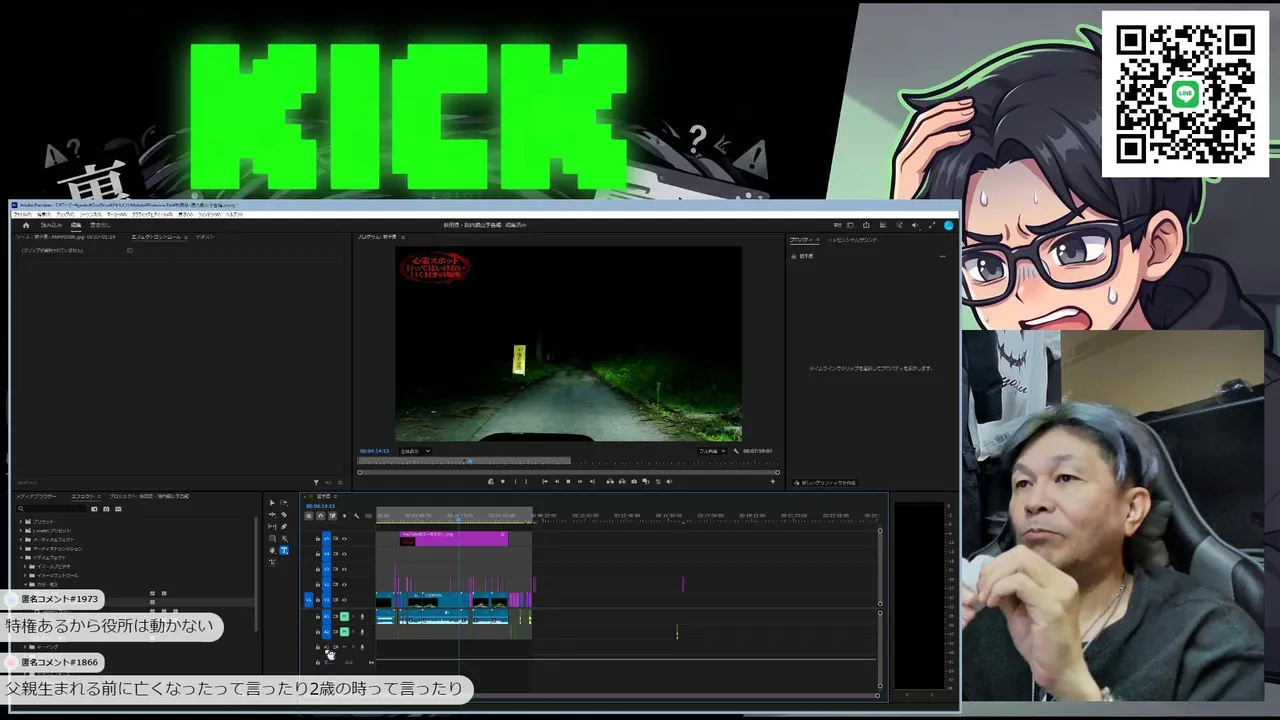The height and width of the screenshot is (720, 1280).
Task: Expand the third folder in Effects tree
Action: 21,540
